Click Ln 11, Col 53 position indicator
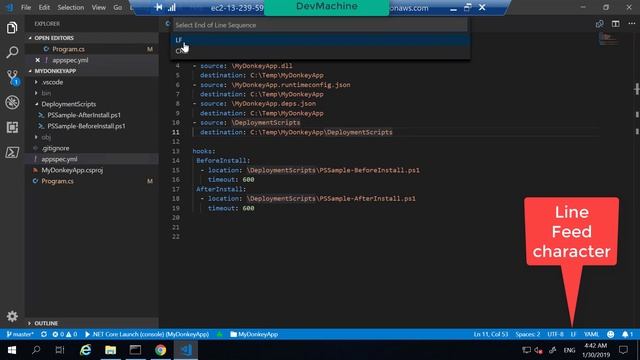 click(491, 334)
